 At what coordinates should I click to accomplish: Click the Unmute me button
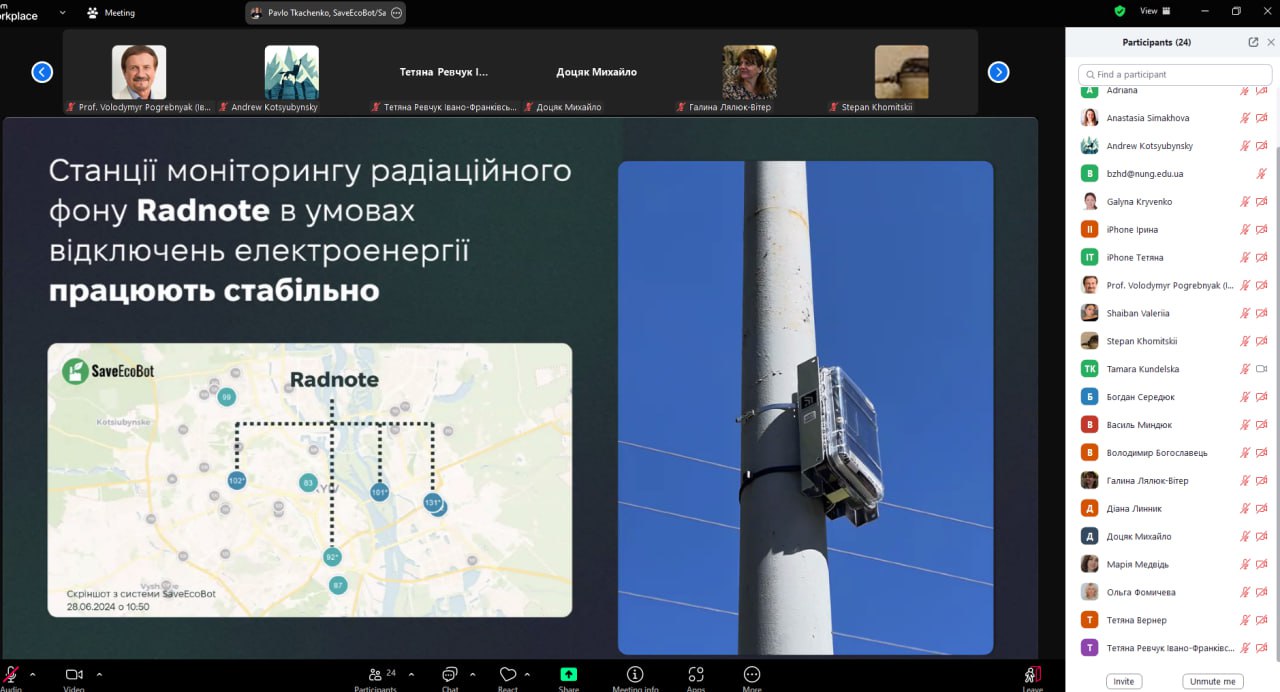(1212, 681)
